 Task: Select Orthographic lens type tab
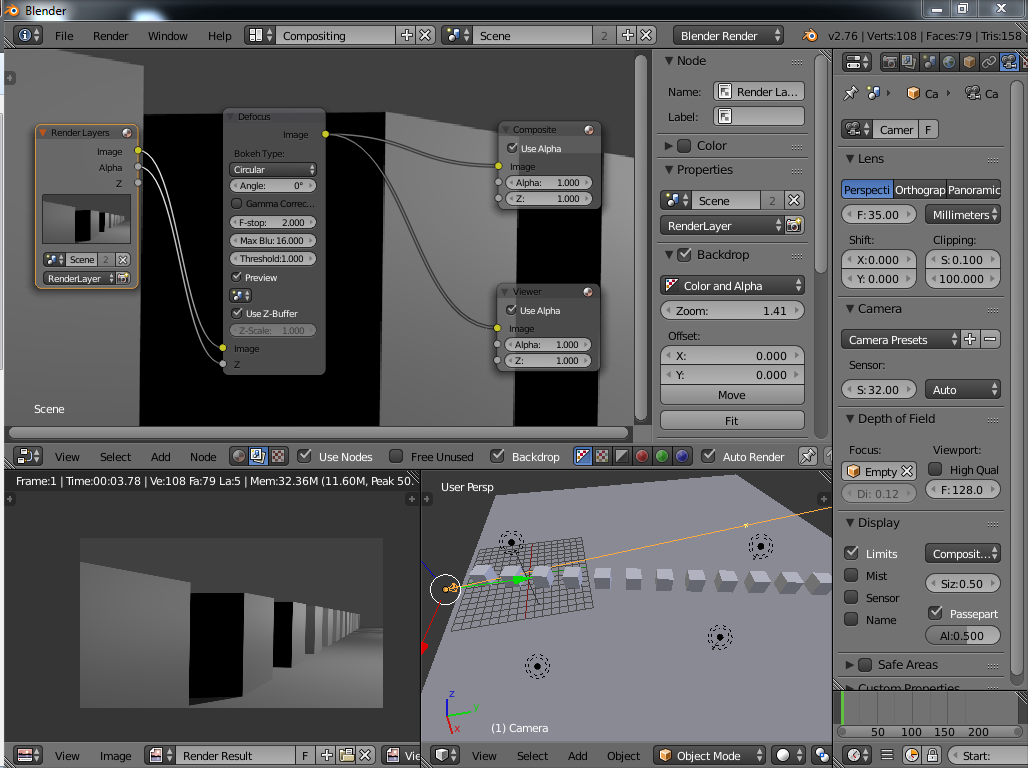pos(919,190)
